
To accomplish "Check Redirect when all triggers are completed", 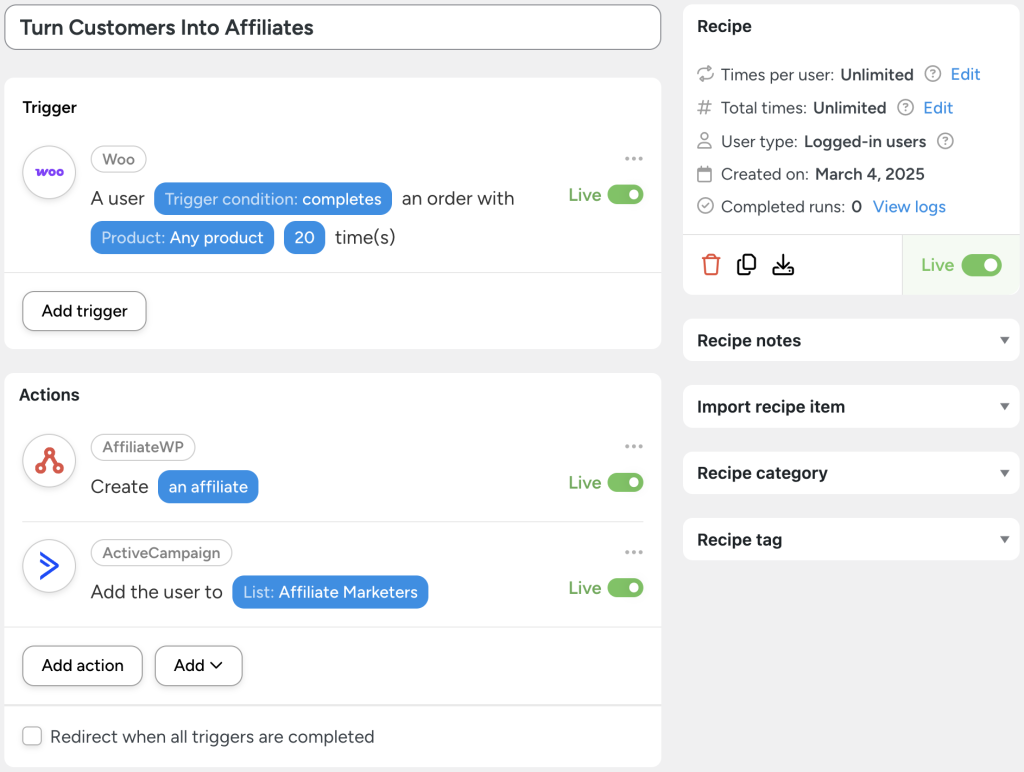I will (x=31, y=735).
